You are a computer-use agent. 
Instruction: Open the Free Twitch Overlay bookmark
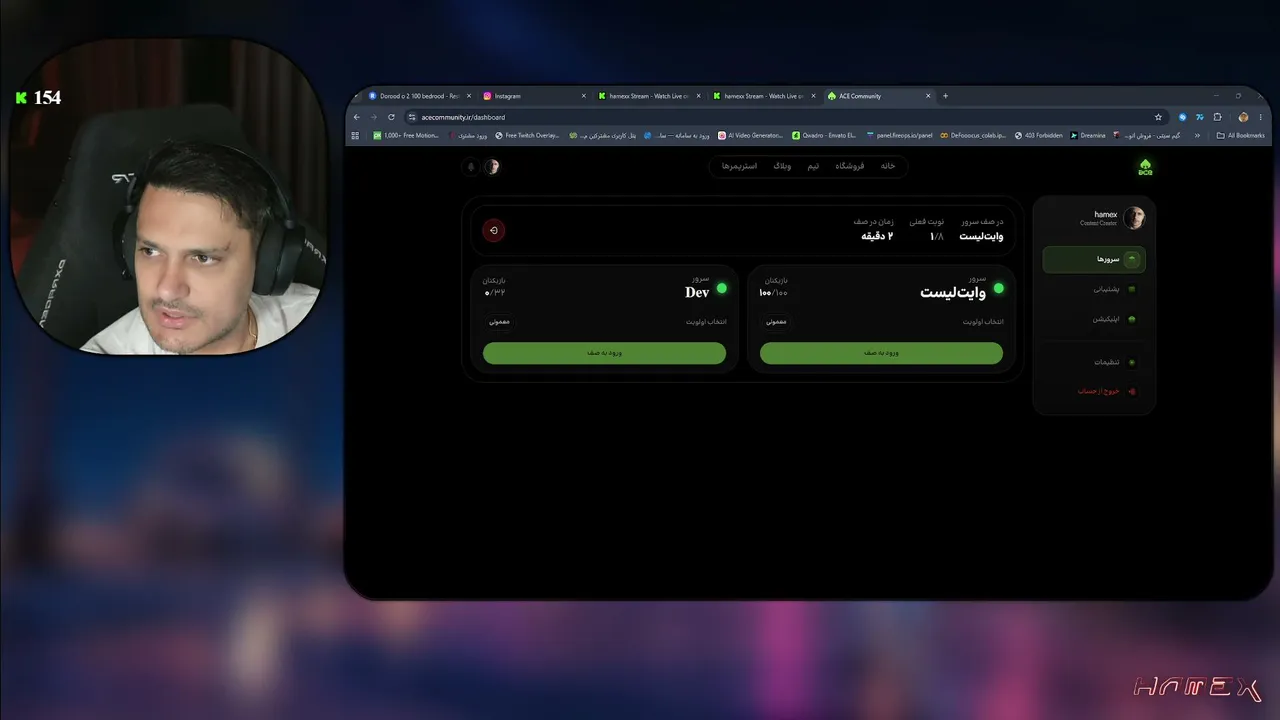528,135
